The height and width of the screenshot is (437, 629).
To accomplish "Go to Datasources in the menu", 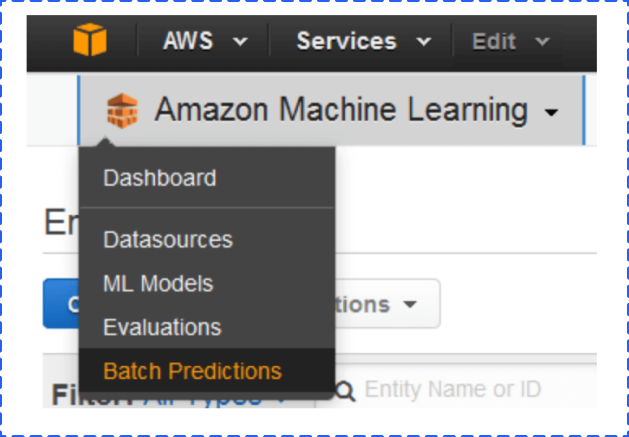I will (167, 240).
